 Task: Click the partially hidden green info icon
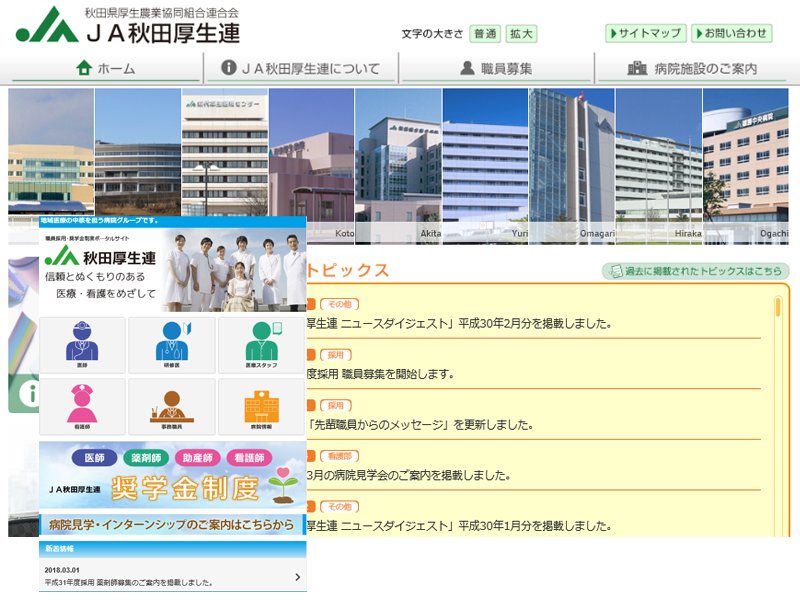pos(29,393)
